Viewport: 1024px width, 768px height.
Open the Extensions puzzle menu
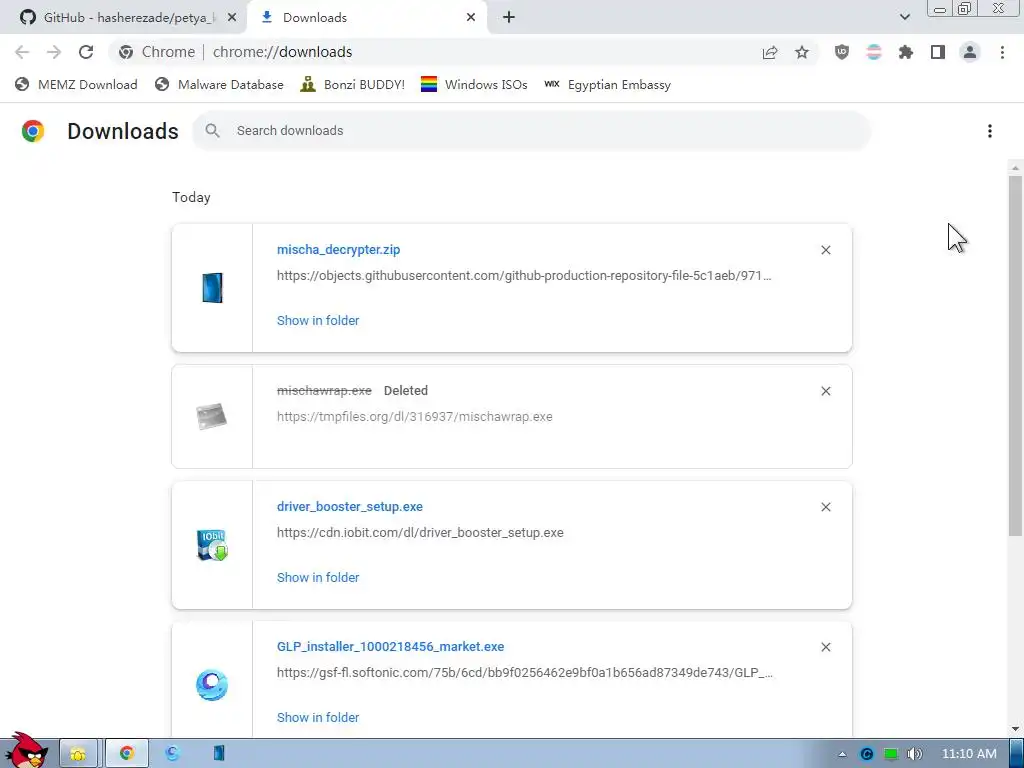906,52
